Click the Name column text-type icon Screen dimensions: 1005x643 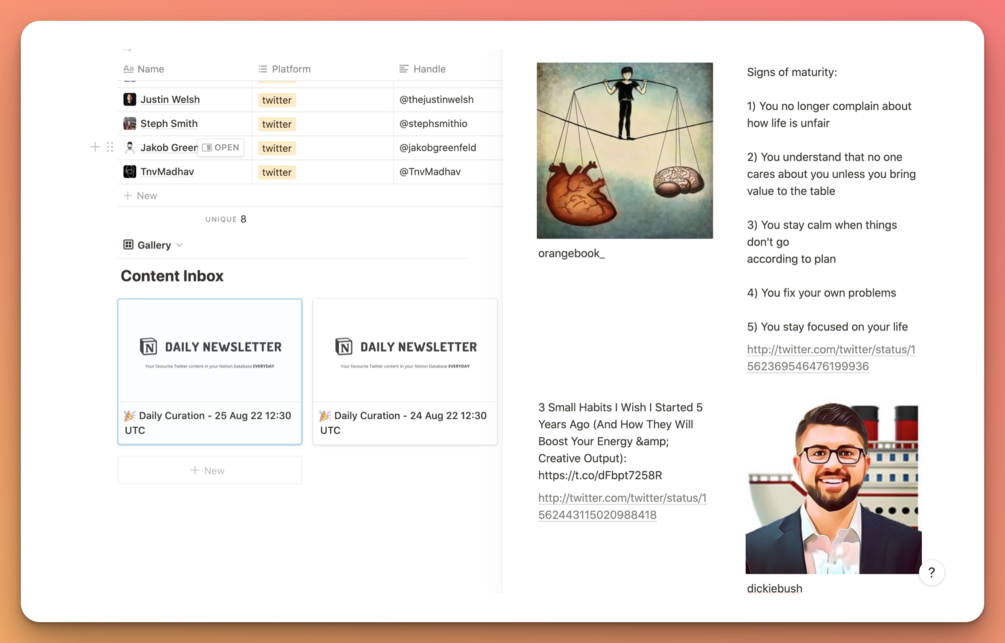128,69
